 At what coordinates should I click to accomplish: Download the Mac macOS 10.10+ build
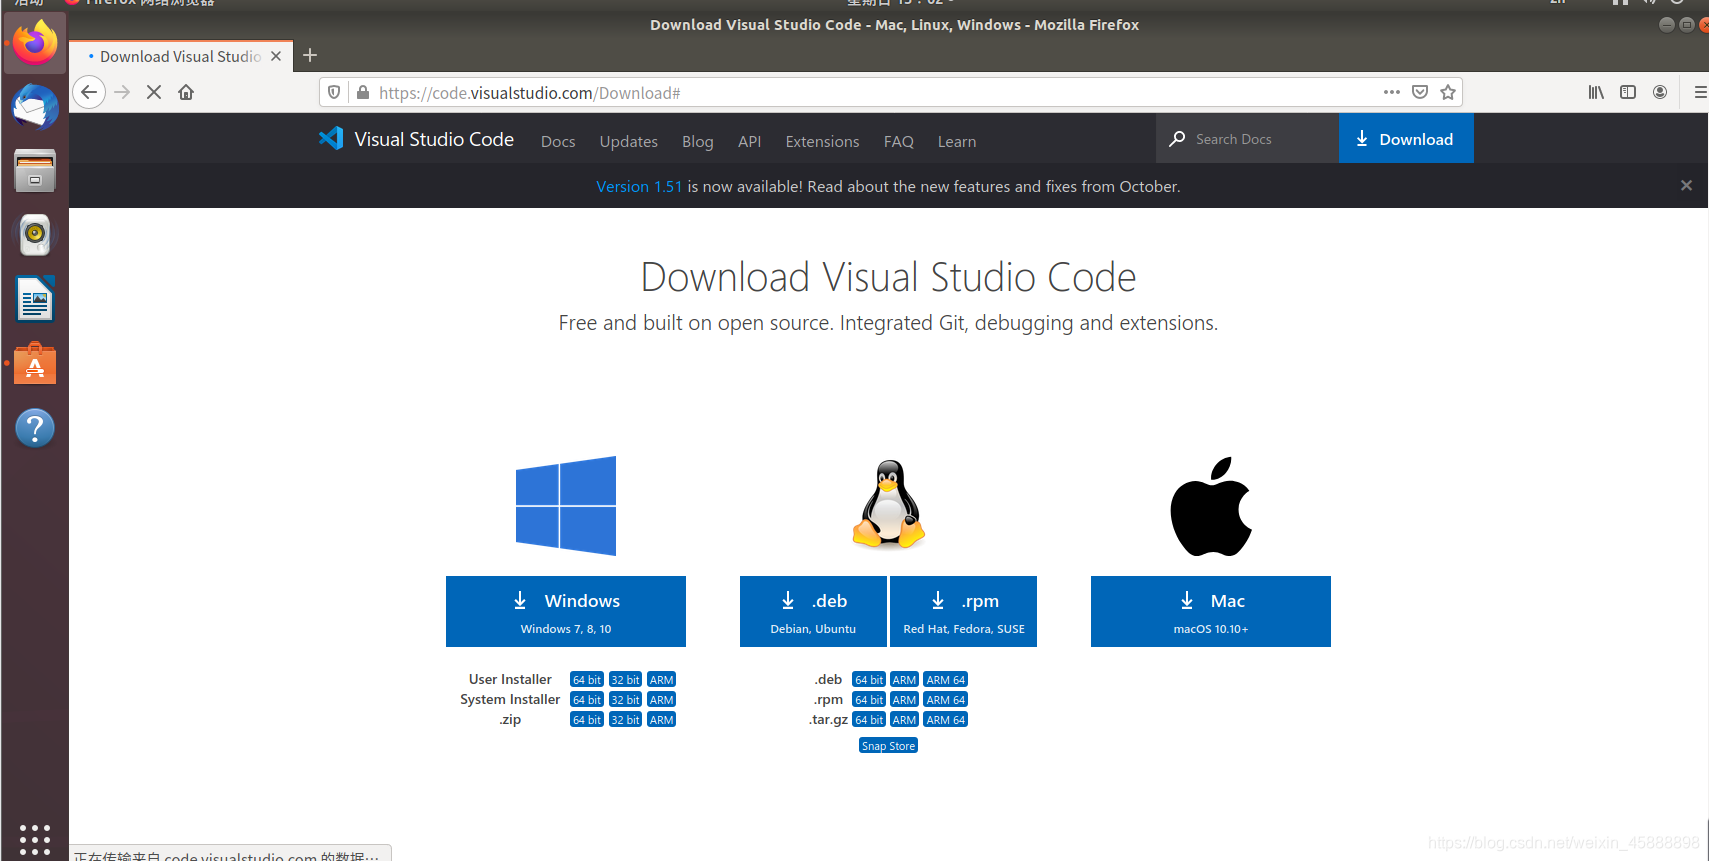[1211, 611]
